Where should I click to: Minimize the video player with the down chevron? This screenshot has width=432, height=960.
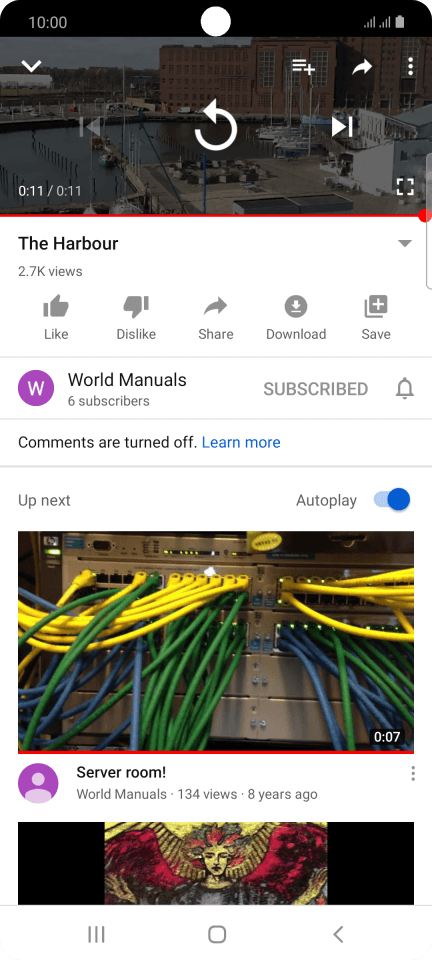[31, 66]
